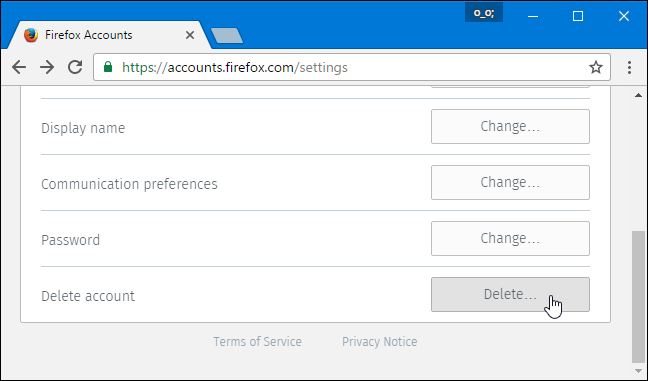Click the Firefox logo favicon on the tab
Screen dimensions: 648x381
click(31, 35)
